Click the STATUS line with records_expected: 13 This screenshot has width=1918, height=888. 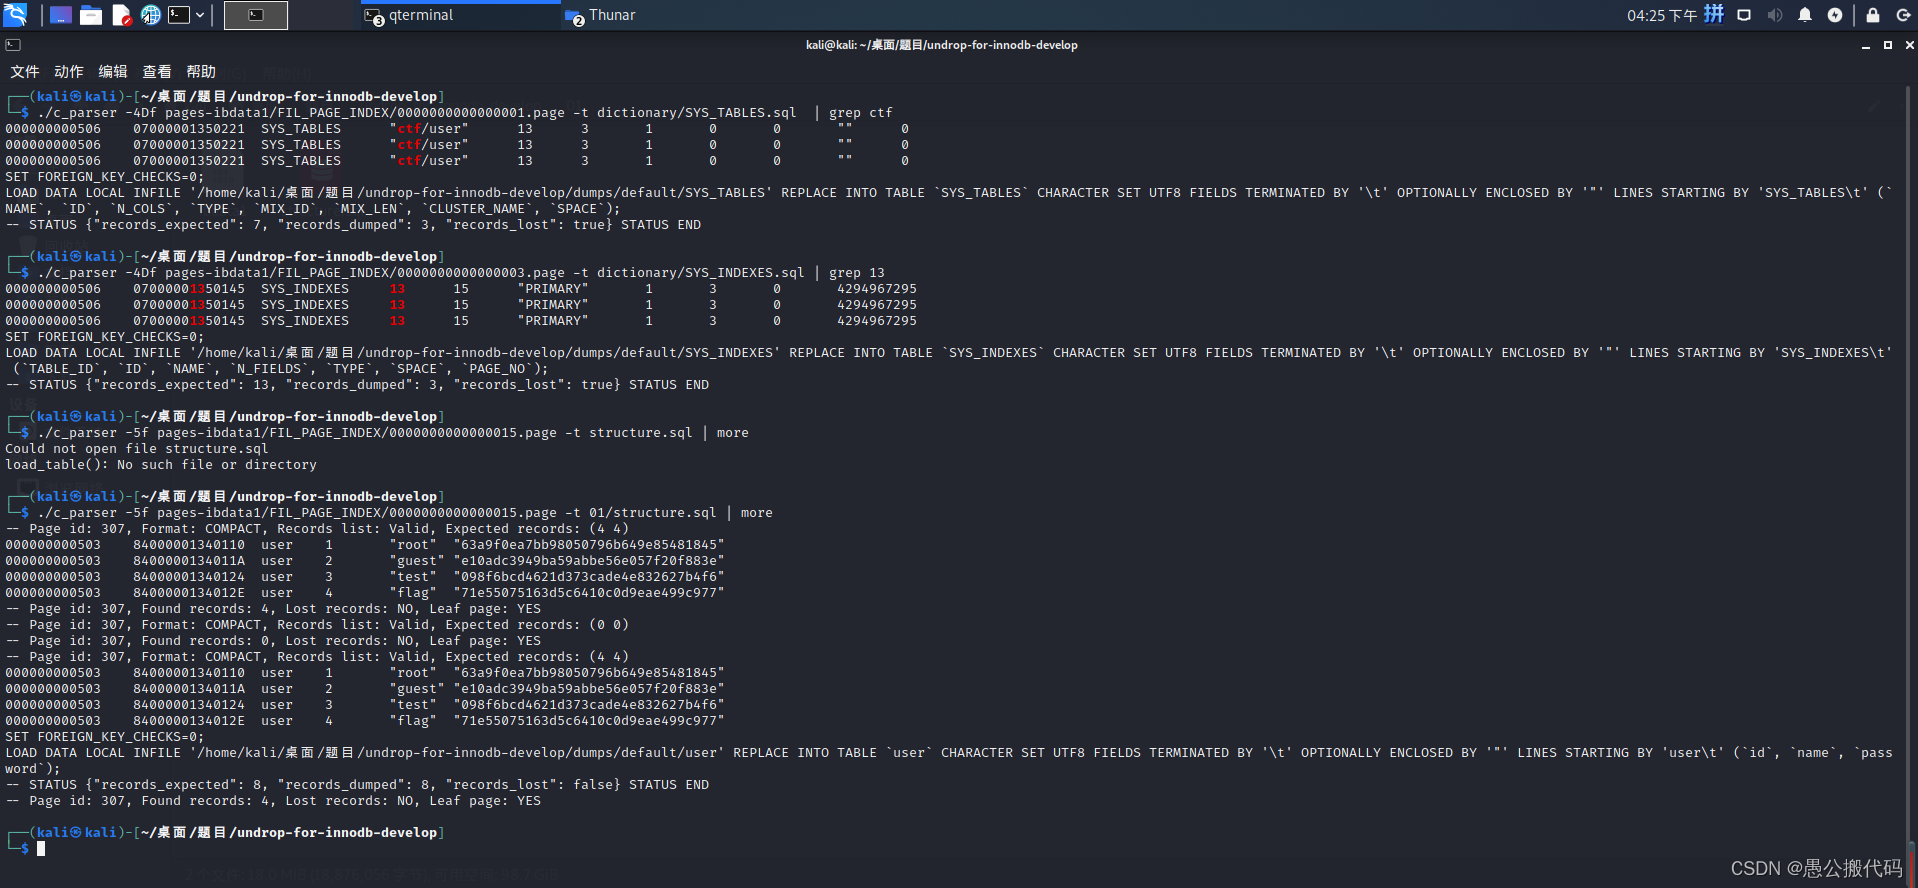click(357, 385)
